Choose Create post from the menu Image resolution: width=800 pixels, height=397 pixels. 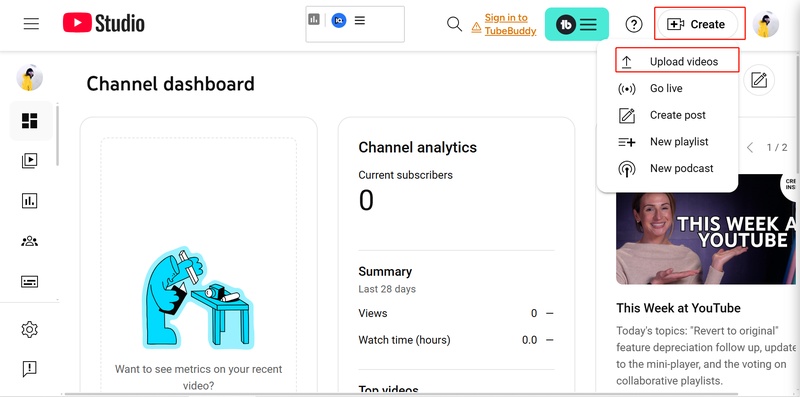pyautogui.click(x=667, y=115)
